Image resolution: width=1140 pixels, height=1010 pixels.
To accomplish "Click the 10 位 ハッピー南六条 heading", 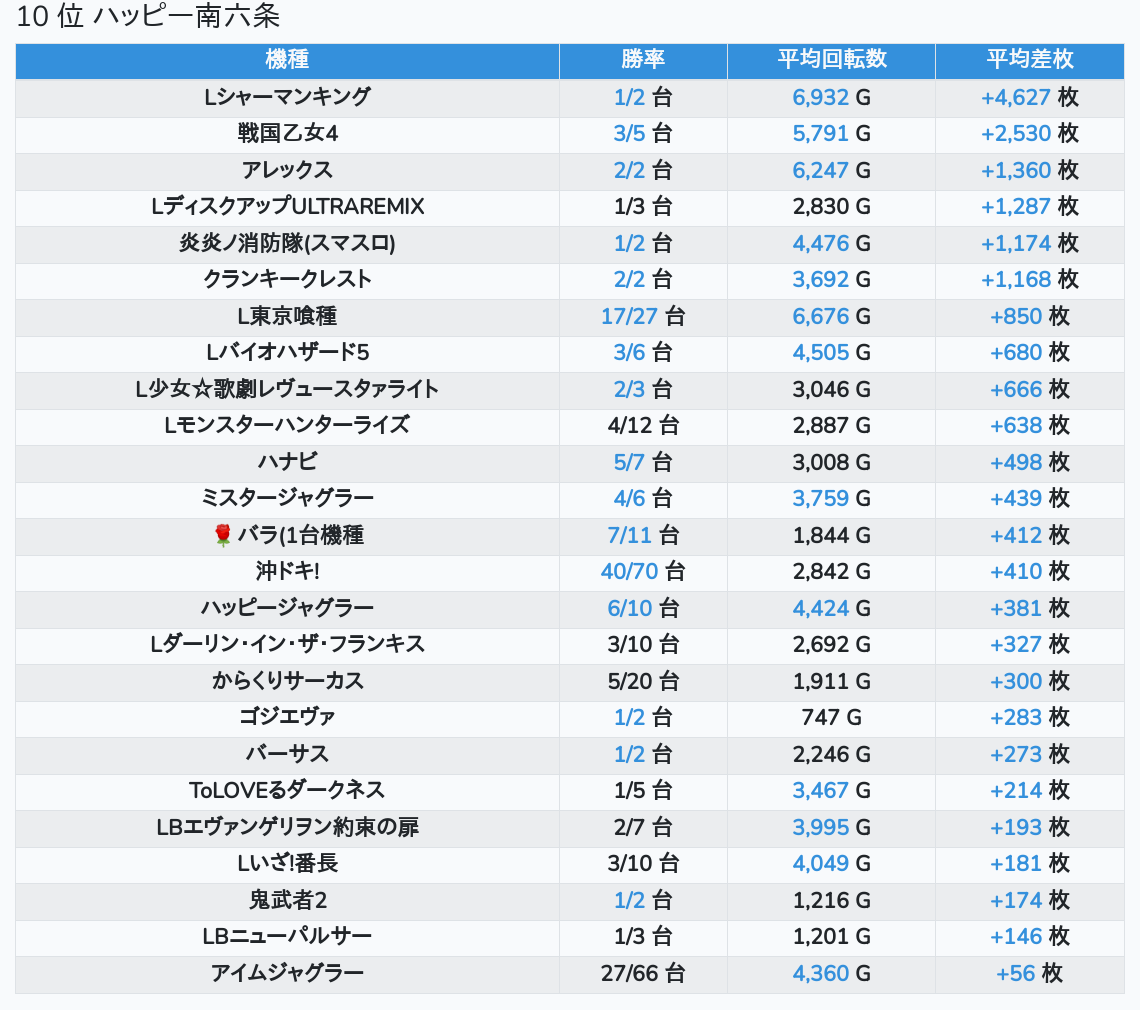I will 148,16.
